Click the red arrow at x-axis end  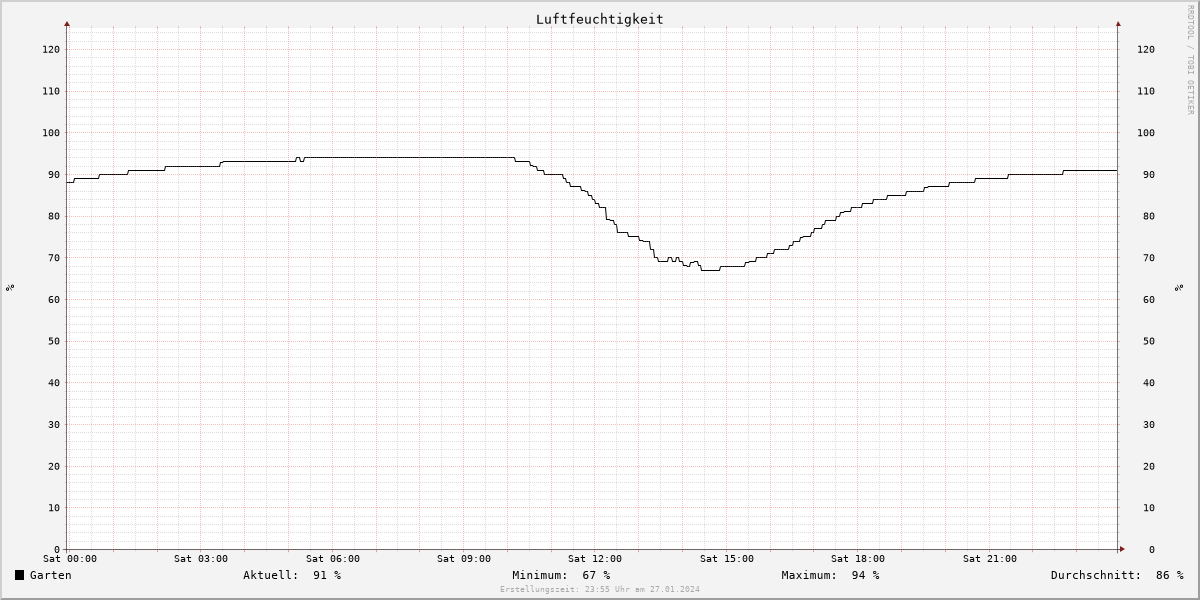click(1122, 549)
